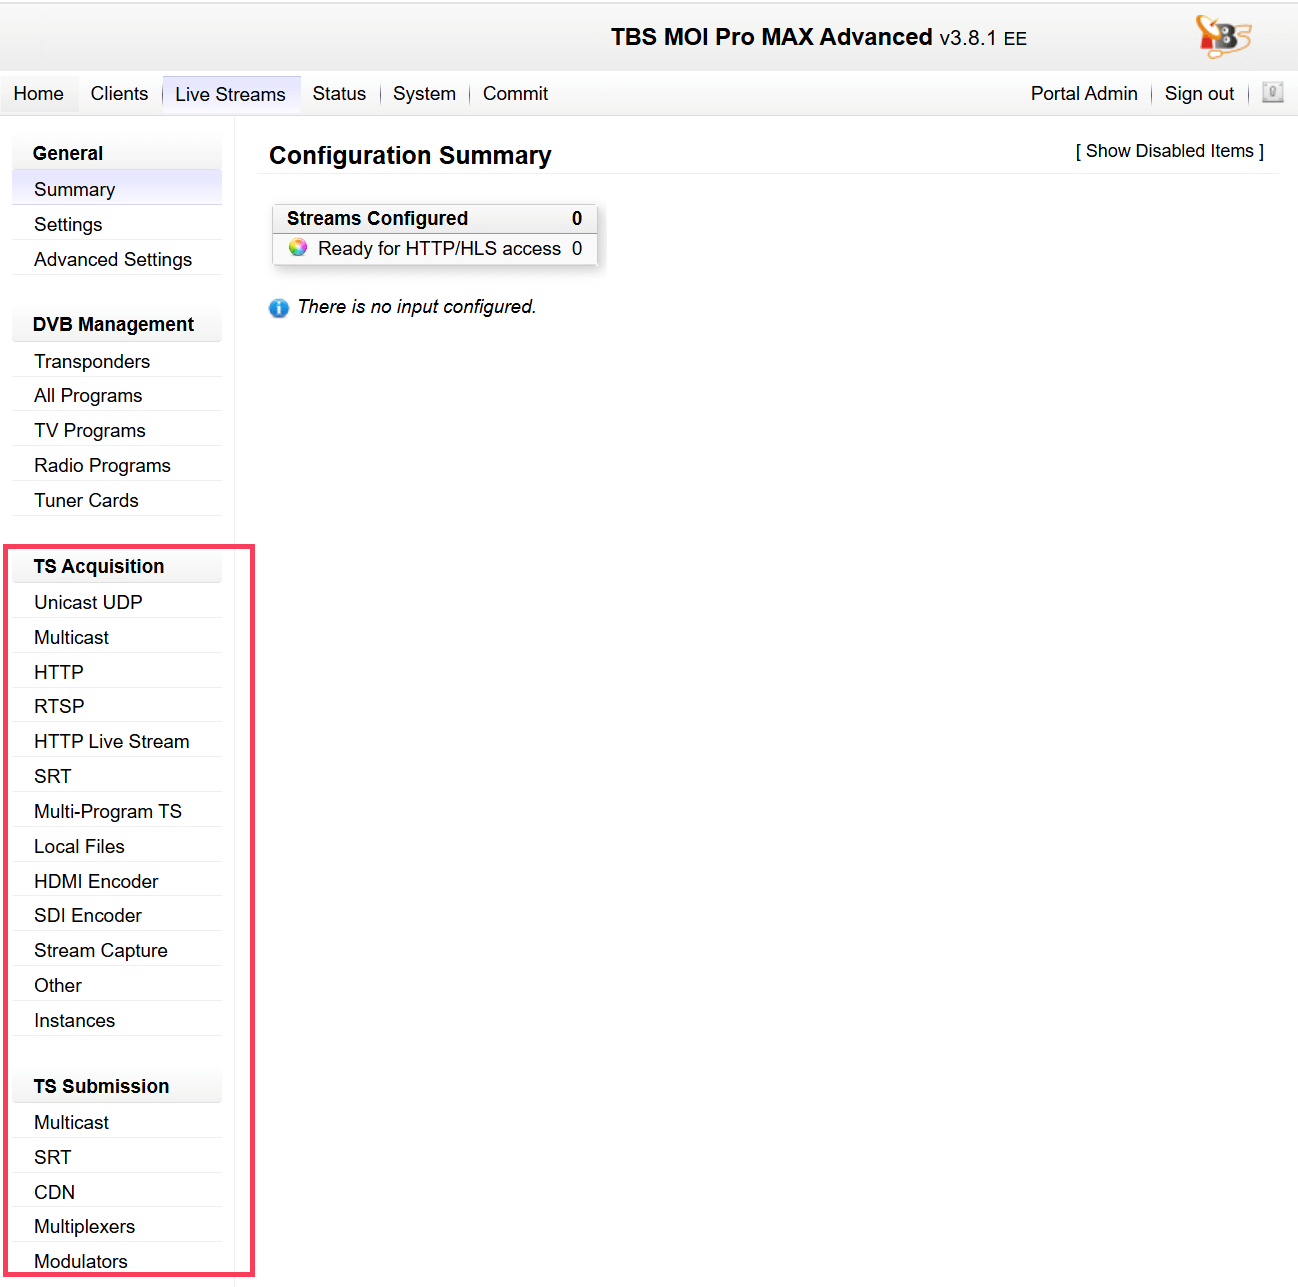1298x1287 pixels.
Task: Open Multi-Program TS input page
Action: point(108,812)
